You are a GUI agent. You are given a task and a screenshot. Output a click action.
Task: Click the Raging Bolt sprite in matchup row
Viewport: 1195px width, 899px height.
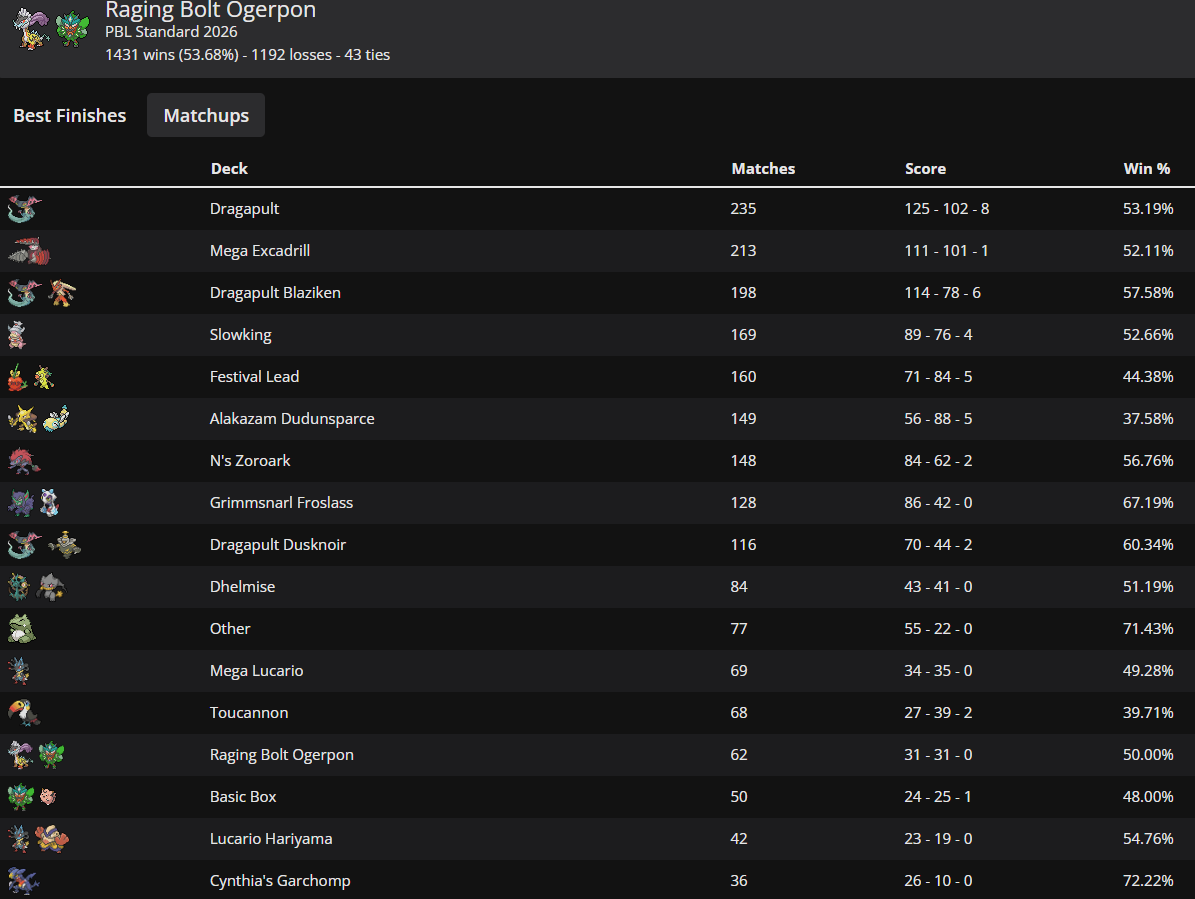point(21,755)
